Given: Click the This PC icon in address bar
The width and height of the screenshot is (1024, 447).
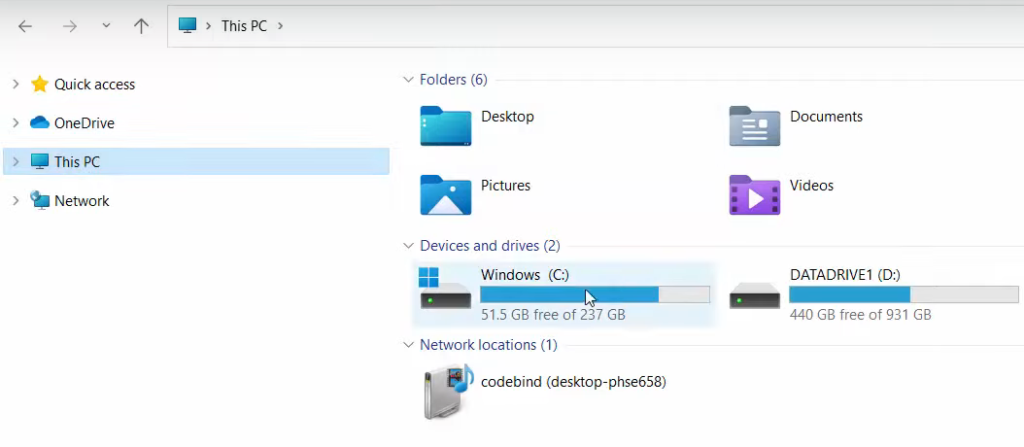Looking at the screenshot, I should pyautogui.click(x=187, y=25).
